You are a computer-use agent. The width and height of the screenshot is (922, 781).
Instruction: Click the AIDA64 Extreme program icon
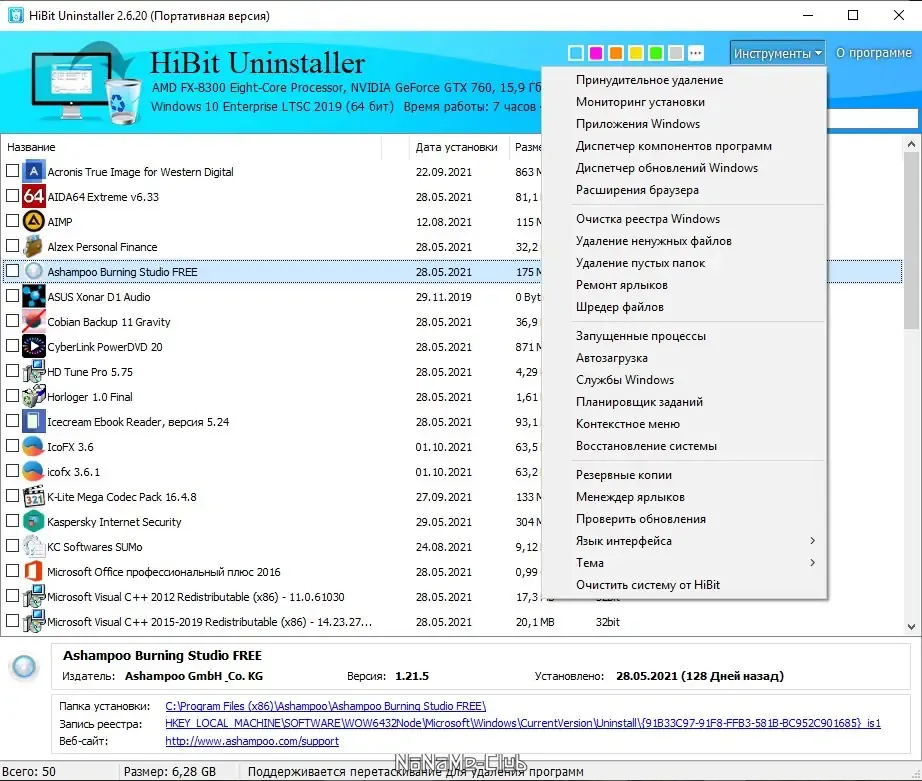click(x=34, y=196)
